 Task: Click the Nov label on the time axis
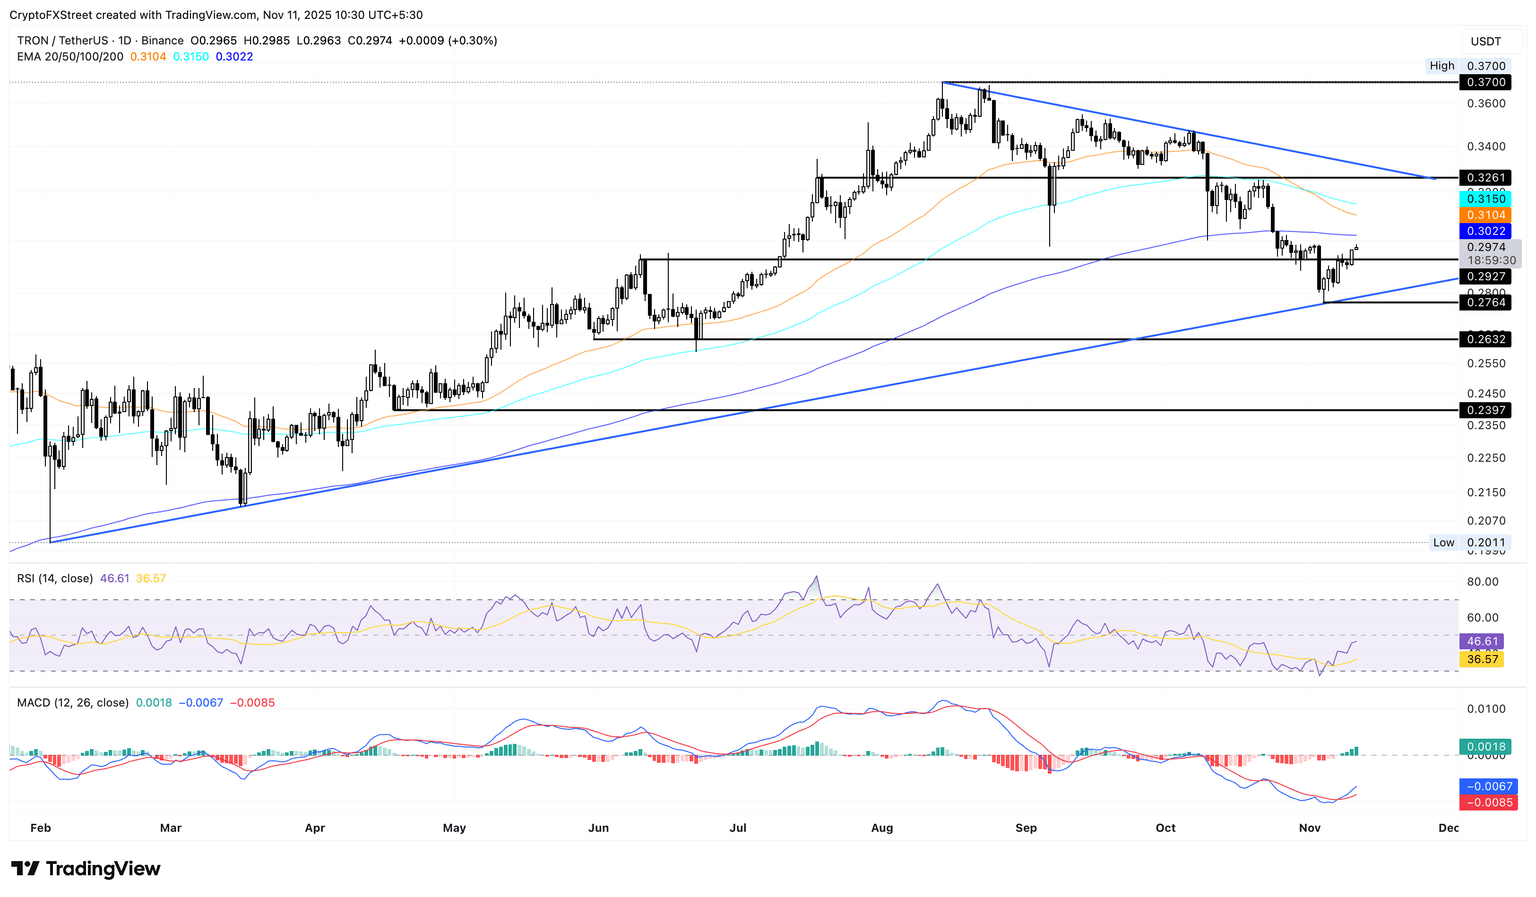tap(1310, 828)
